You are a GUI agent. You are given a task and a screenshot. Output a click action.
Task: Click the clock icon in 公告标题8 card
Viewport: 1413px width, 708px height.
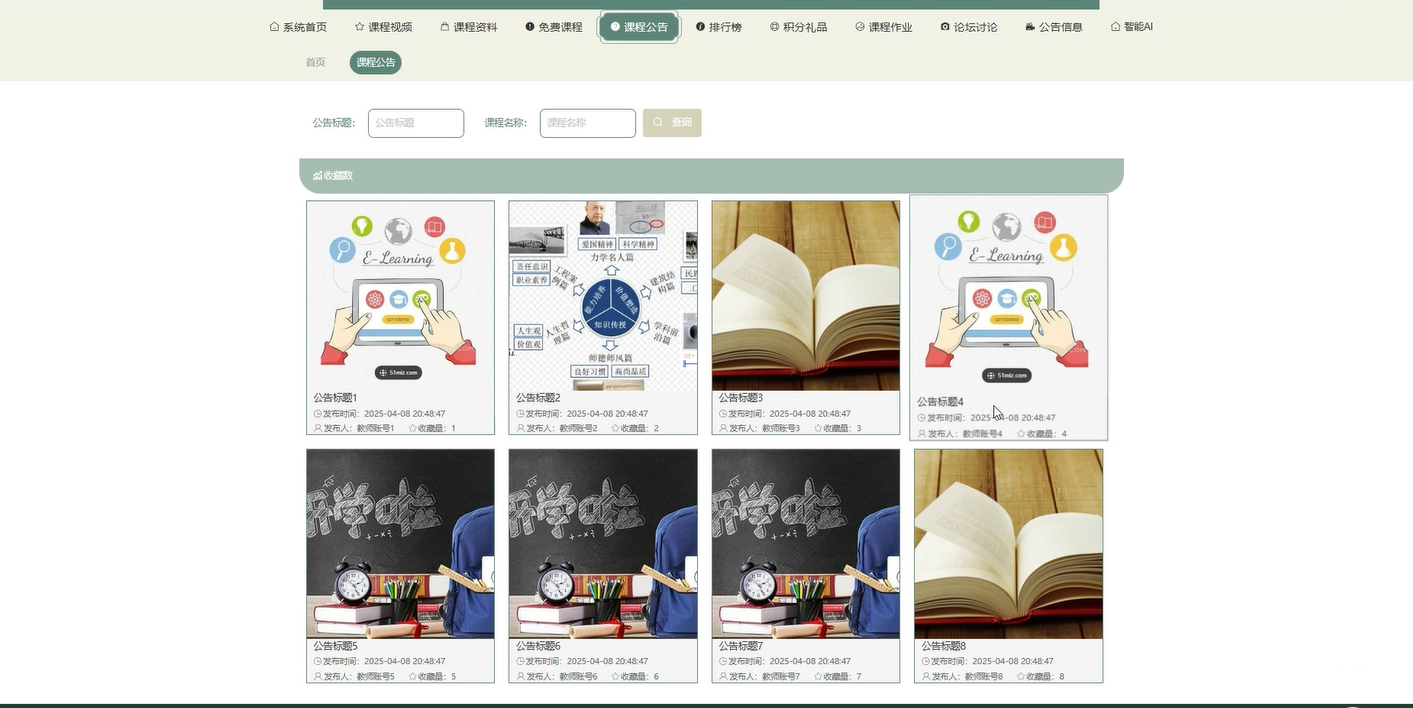926,661
